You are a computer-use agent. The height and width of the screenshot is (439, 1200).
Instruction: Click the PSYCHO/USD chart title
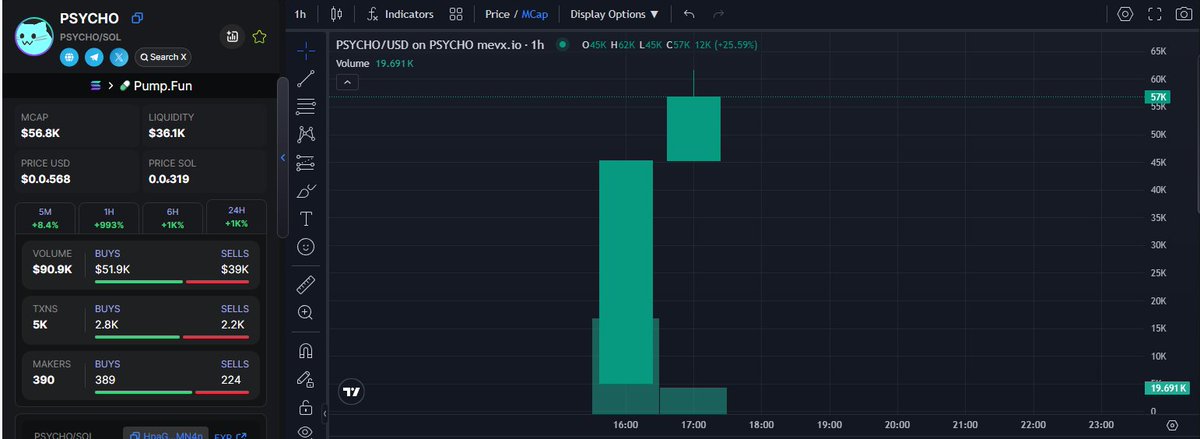pos(440,44)
